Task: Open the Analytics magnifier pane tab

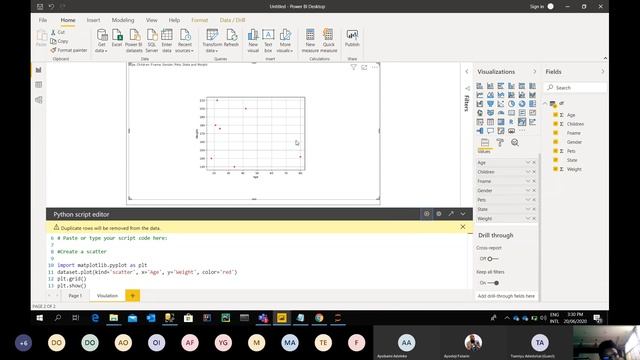Action: click(515, 142)
